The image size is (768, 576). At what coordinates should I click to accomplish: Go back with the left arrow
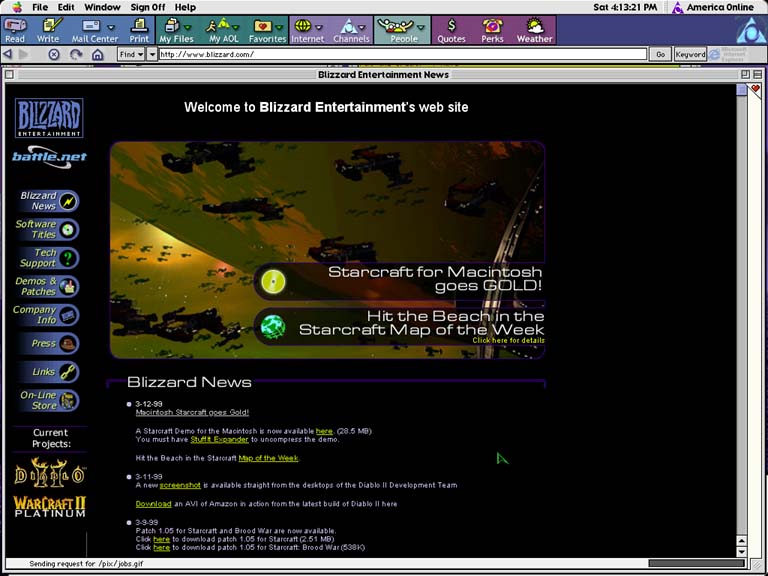(x=8, y=54)
